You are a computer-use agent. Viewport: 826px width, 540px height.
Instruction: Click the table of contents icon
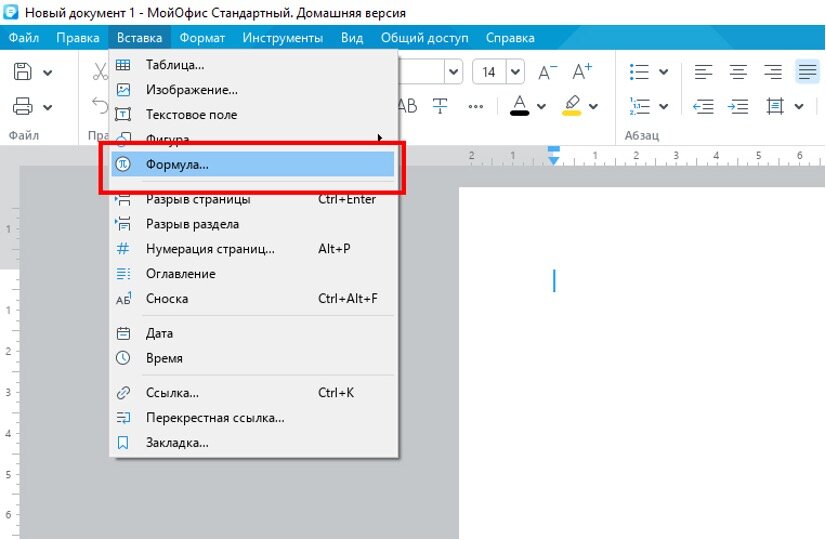[123, 273]
